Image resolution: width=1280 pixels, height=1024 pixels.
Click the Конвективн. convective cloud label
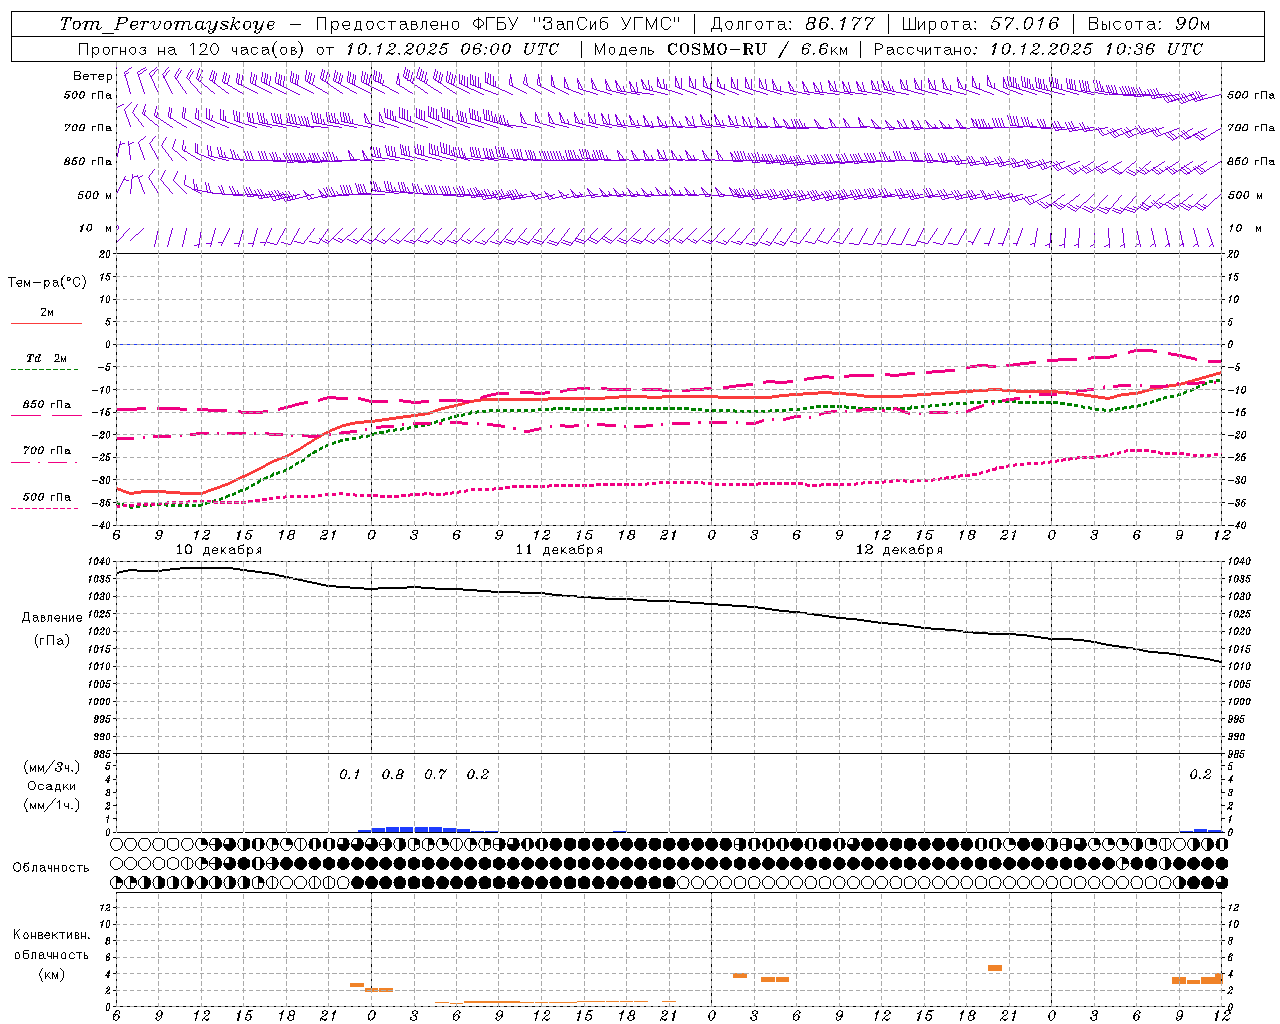[x=52, y=935]
